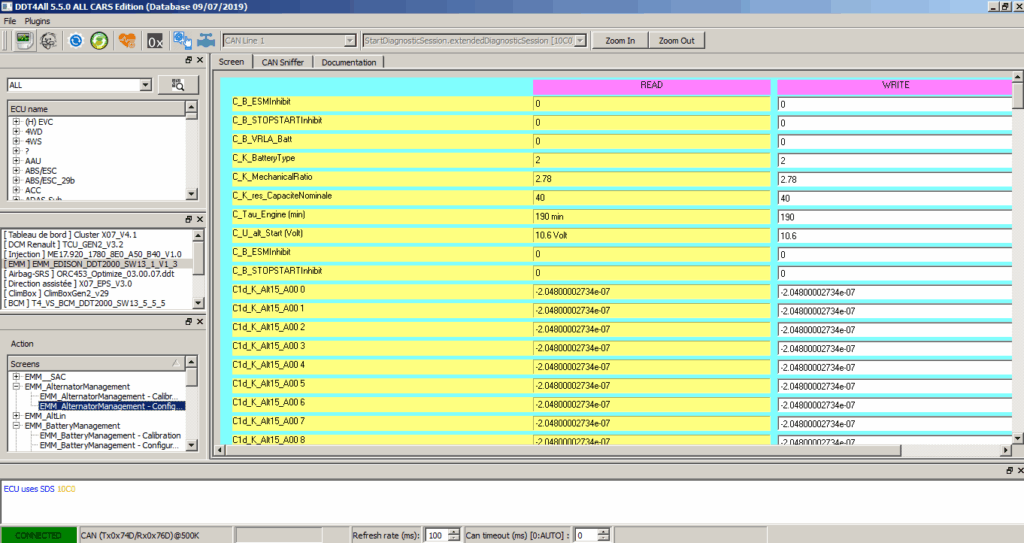1024x543 pixels.
Task: Open the File menu
Action: coord(10,20)
